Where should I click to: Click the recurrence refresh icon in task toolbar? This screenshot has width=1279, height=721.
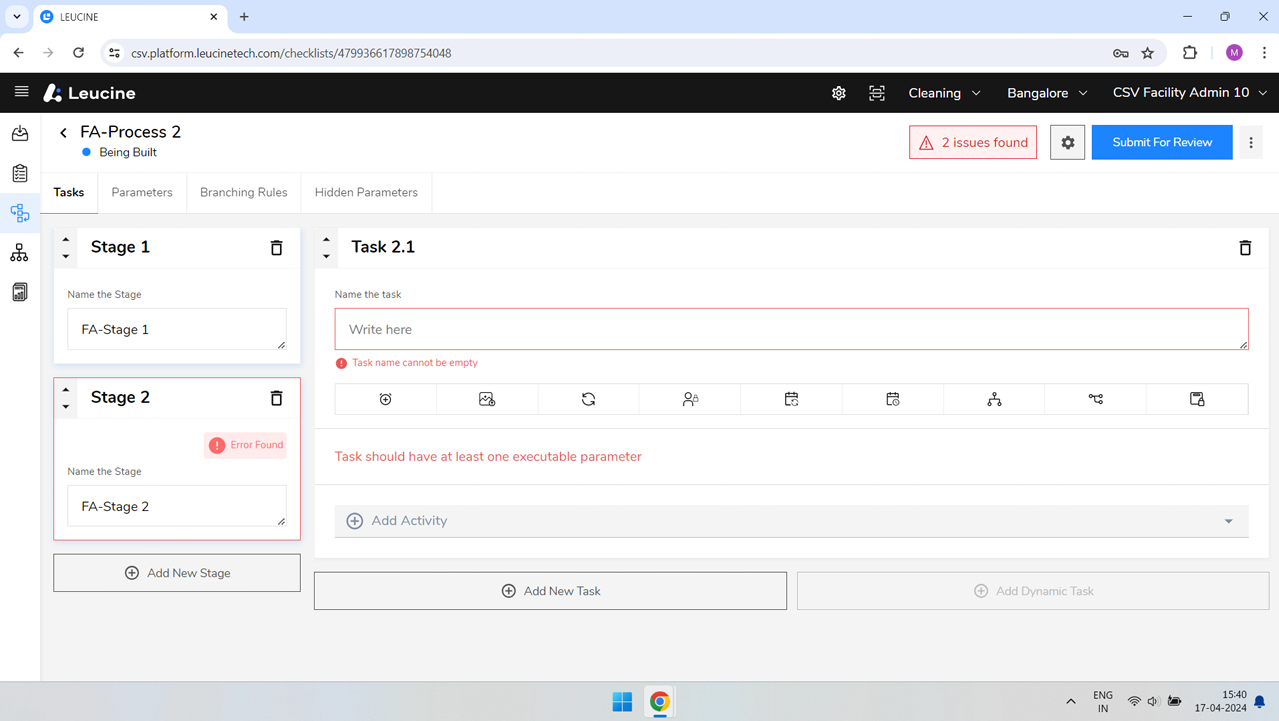[588, 399]
